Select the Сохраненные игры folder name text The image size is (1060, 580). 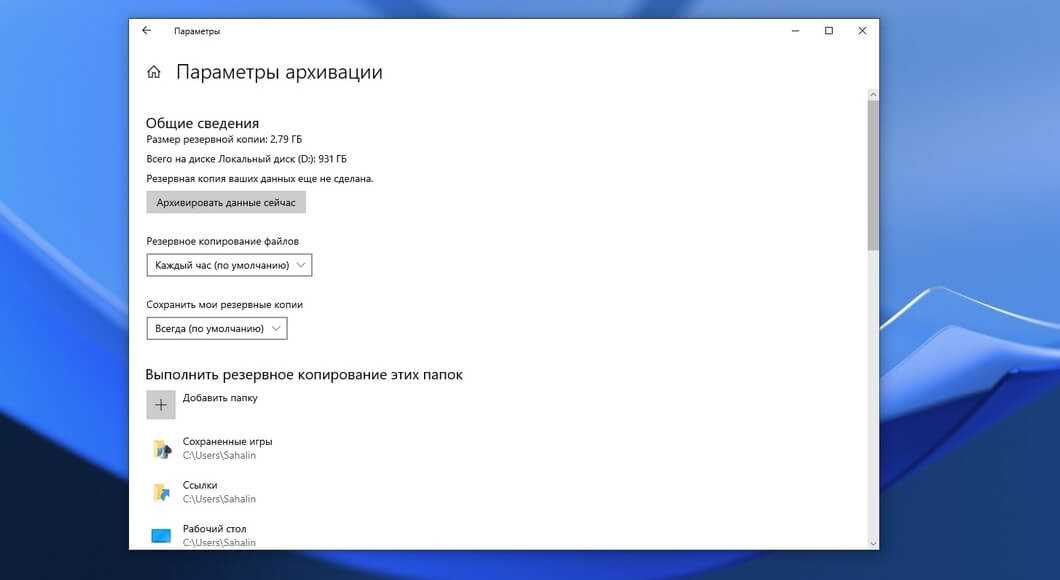tap(227, 441)
